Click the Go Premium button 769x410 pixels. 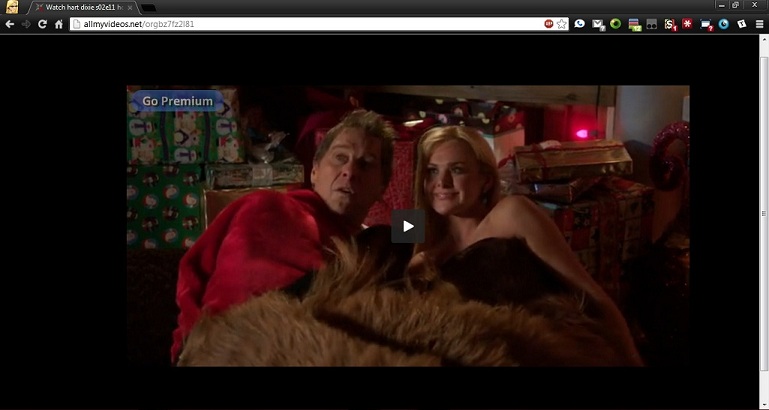178,101
